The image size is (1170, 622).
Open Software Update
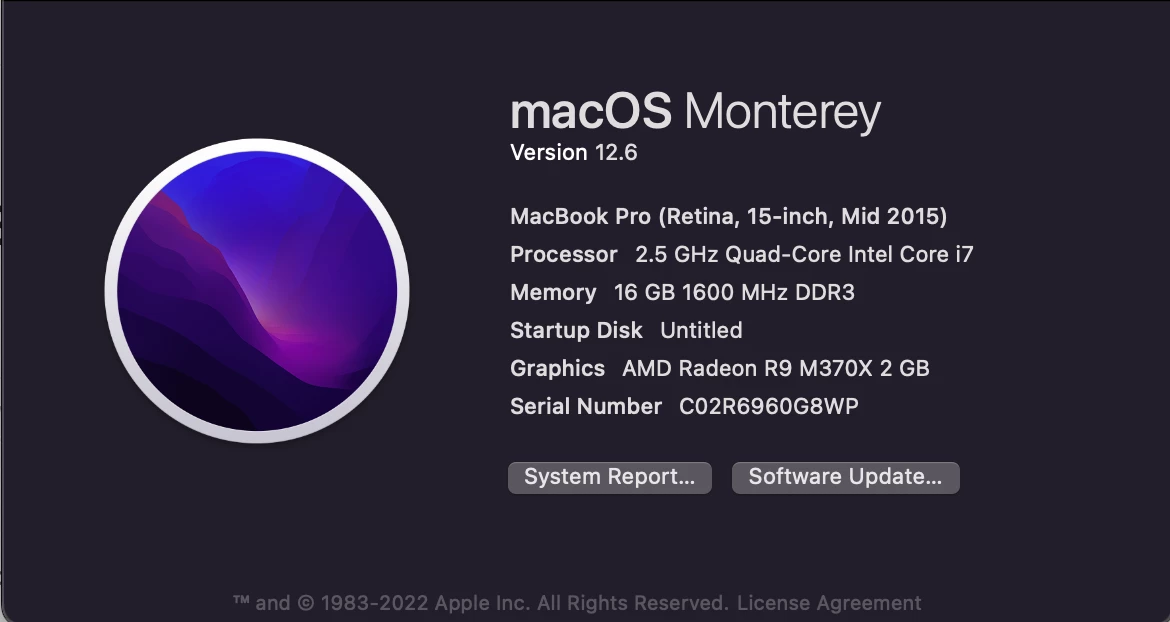(845, 477)
